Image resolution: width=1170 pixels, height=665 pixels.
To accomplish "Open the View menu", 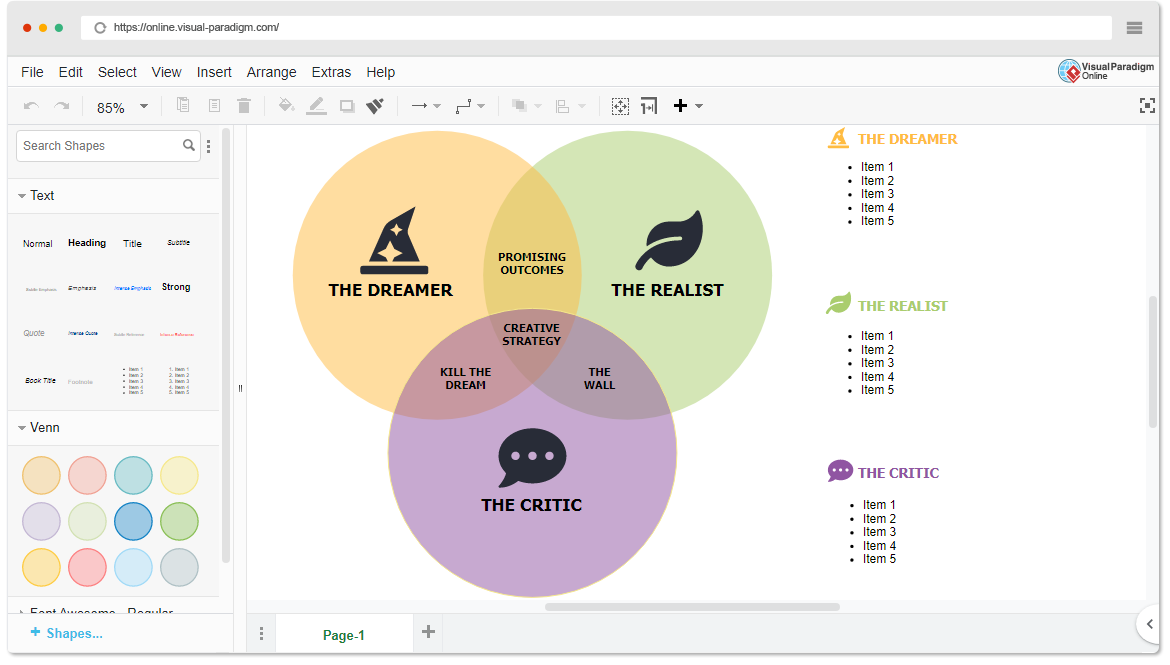I will tap(166, 72).
